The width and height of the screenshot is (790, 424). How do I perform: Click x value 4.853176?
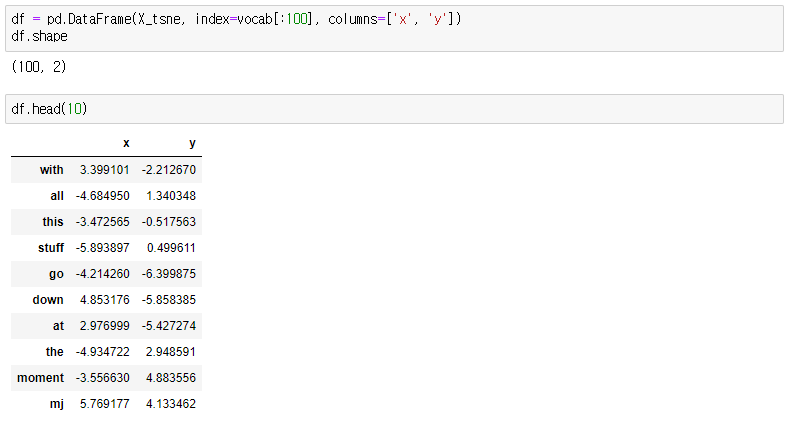point(105,300)
